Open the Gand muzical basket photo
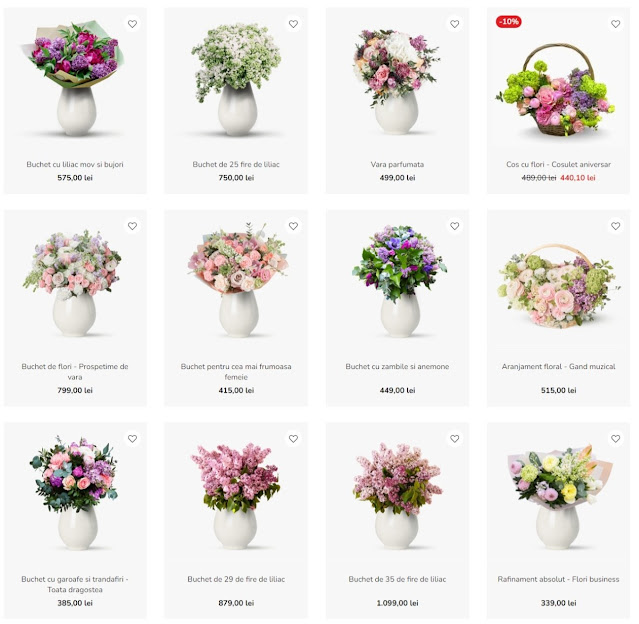This screenshot has width=639, height=624. point(558,286)
